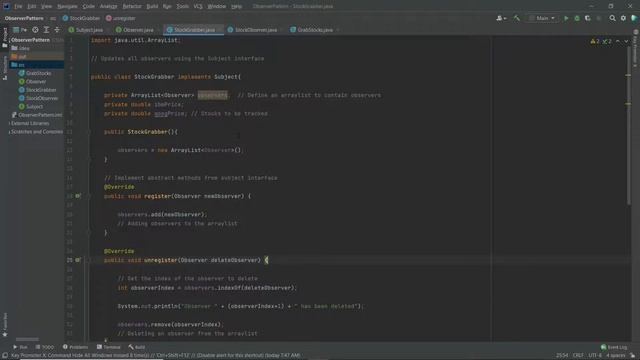Screen dimensions: 640x360
Task: Open the Edit menu
Action: click(x=31, y=6)
